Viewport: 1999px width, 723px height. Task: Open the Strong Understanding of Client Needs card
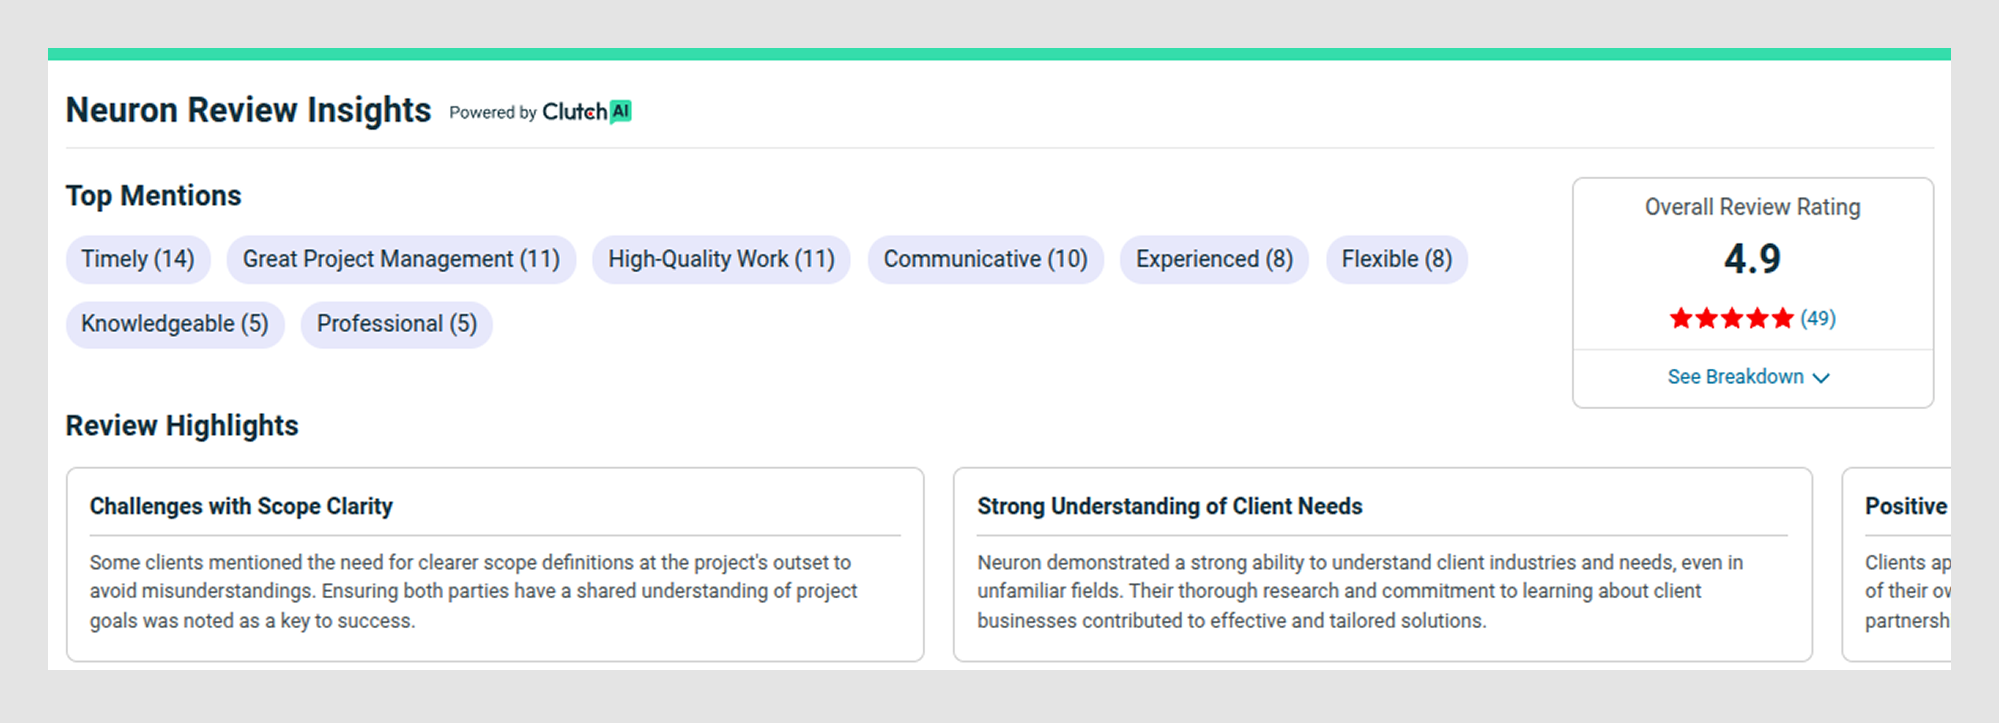point(1382,564)
